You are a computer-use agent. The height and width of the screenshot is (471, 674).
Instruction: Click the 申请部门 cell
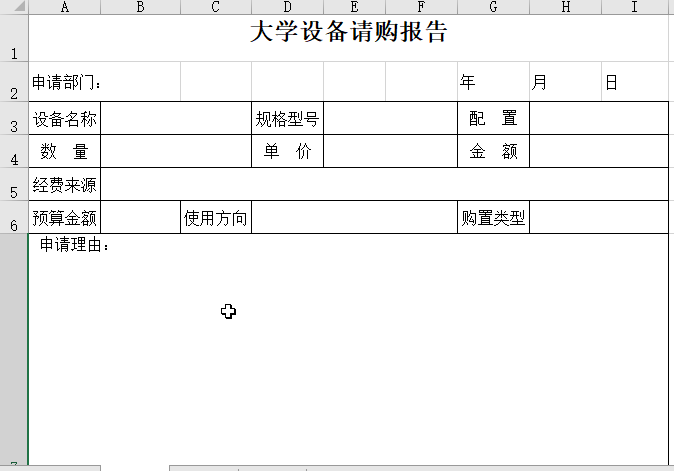tap(66, 83)
